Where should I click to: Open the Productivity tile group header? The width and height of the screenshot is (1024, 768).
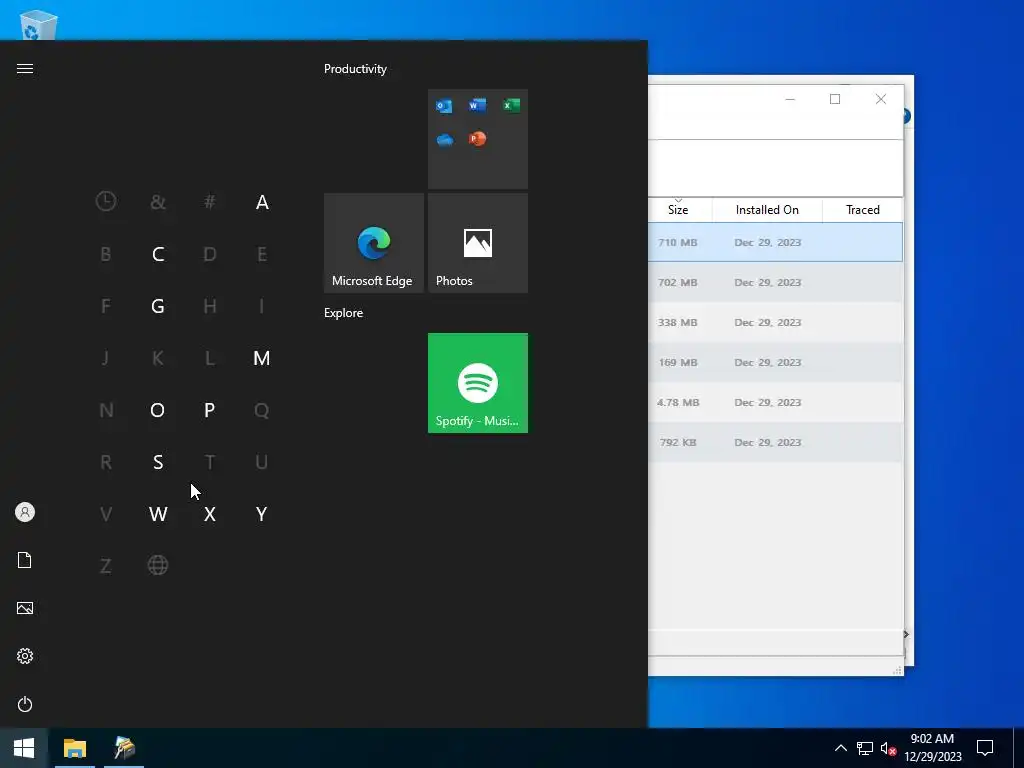pos(355,69)
